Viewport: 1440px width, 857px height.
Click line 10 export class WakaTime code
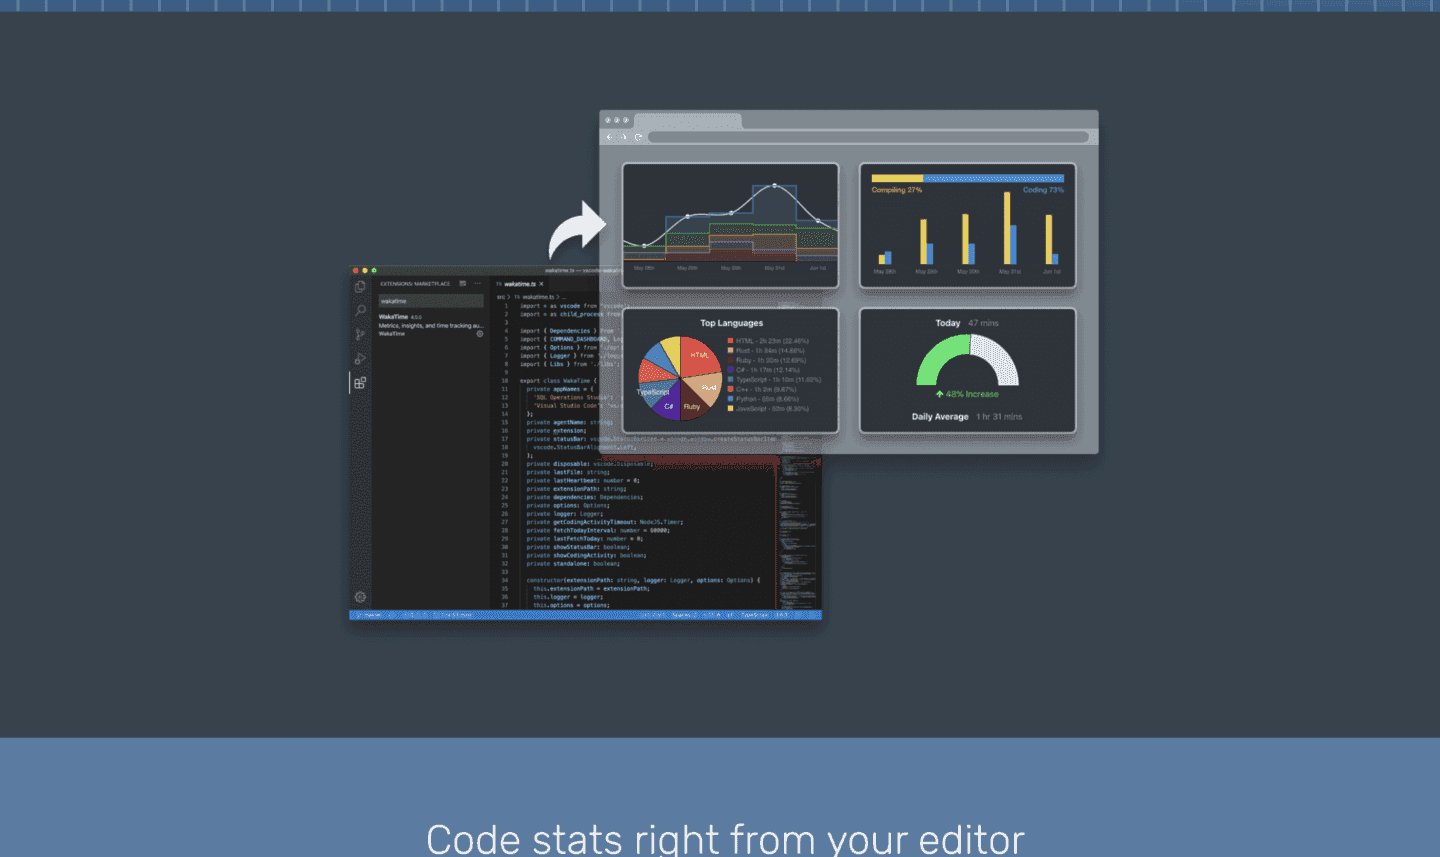(557, 381)
